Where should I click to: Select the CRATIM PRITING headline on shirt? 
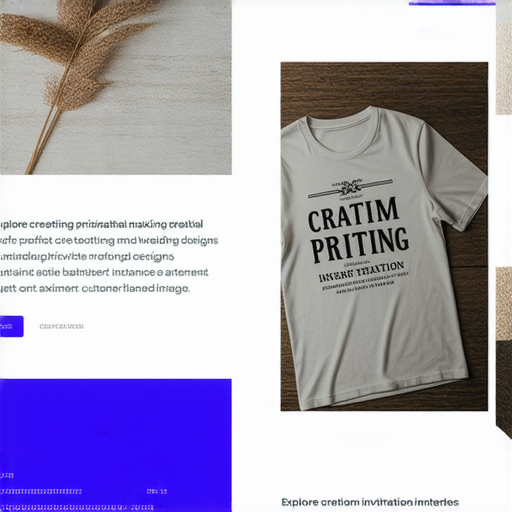point(358,230)
